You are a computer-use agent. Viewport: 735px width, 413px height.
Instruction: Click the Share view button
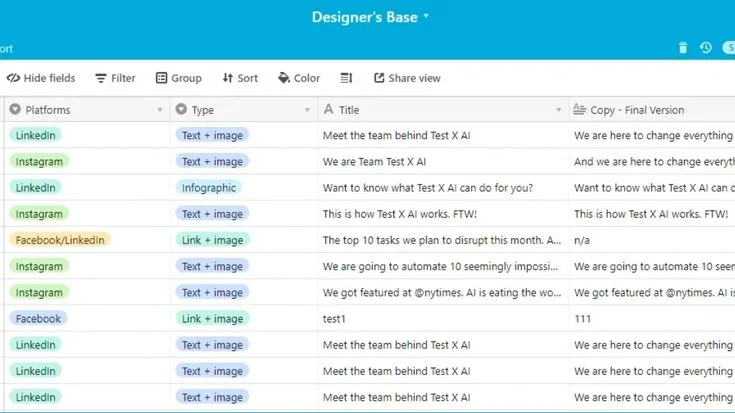(407, 78)
